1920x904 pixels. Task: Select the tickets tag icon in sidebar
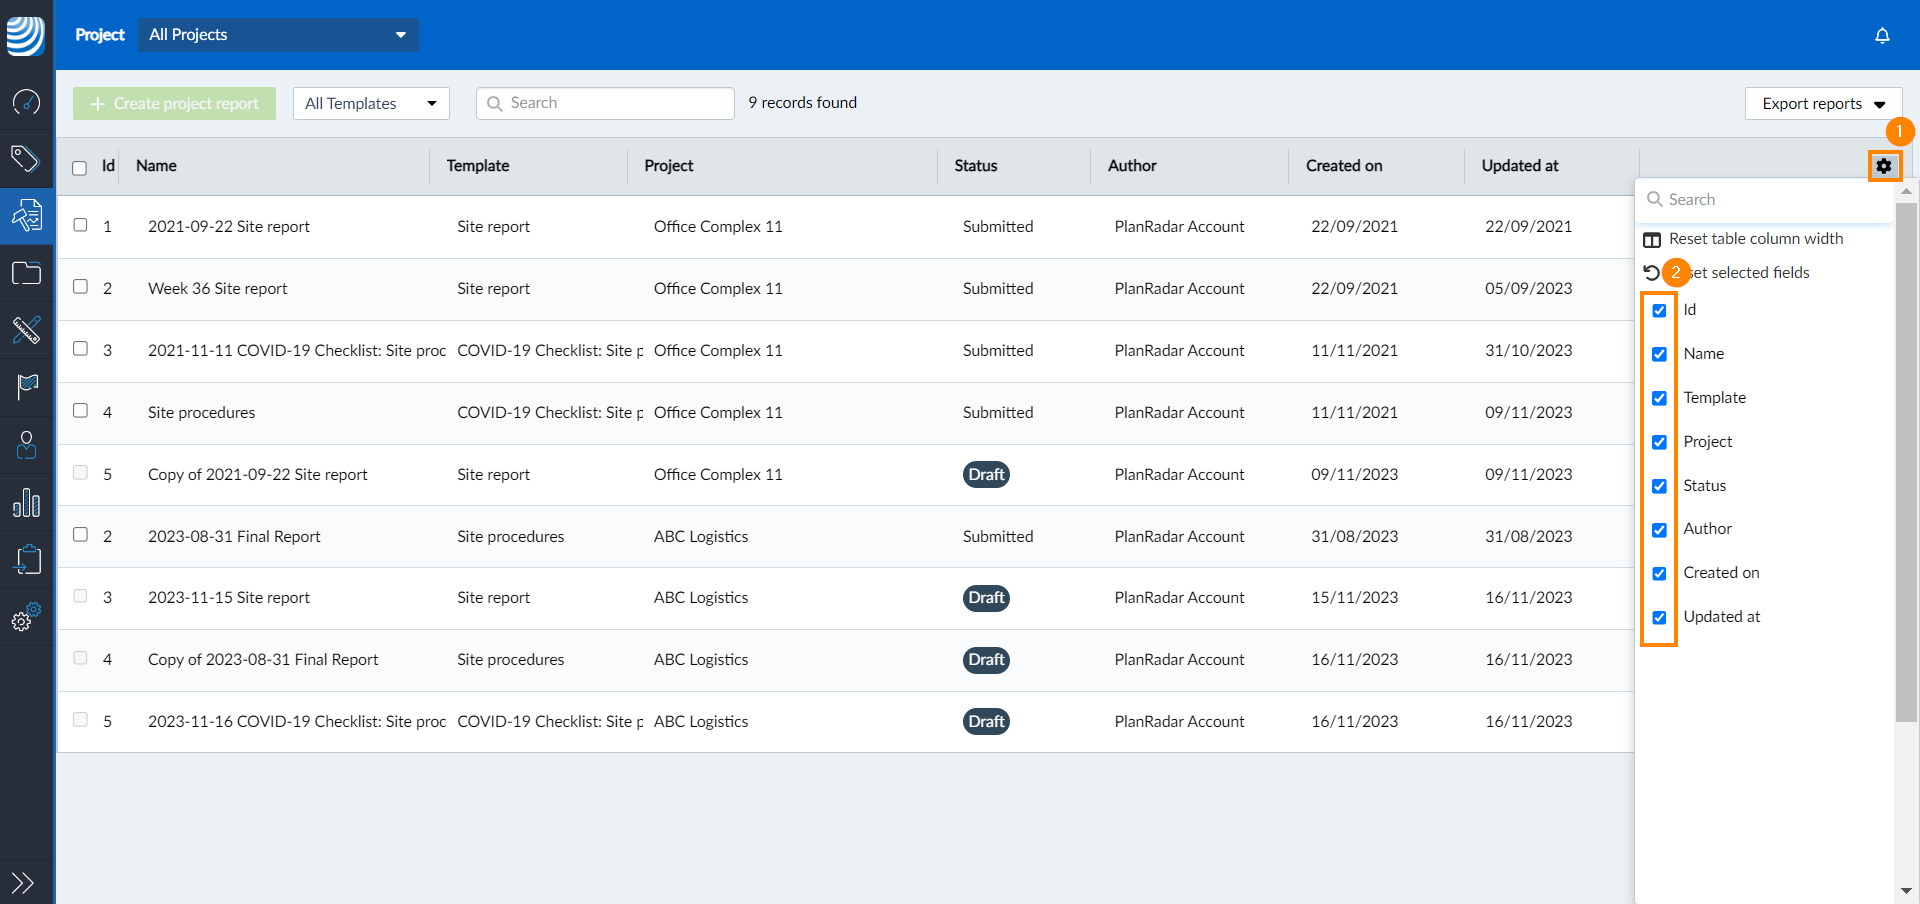(27, 159)
